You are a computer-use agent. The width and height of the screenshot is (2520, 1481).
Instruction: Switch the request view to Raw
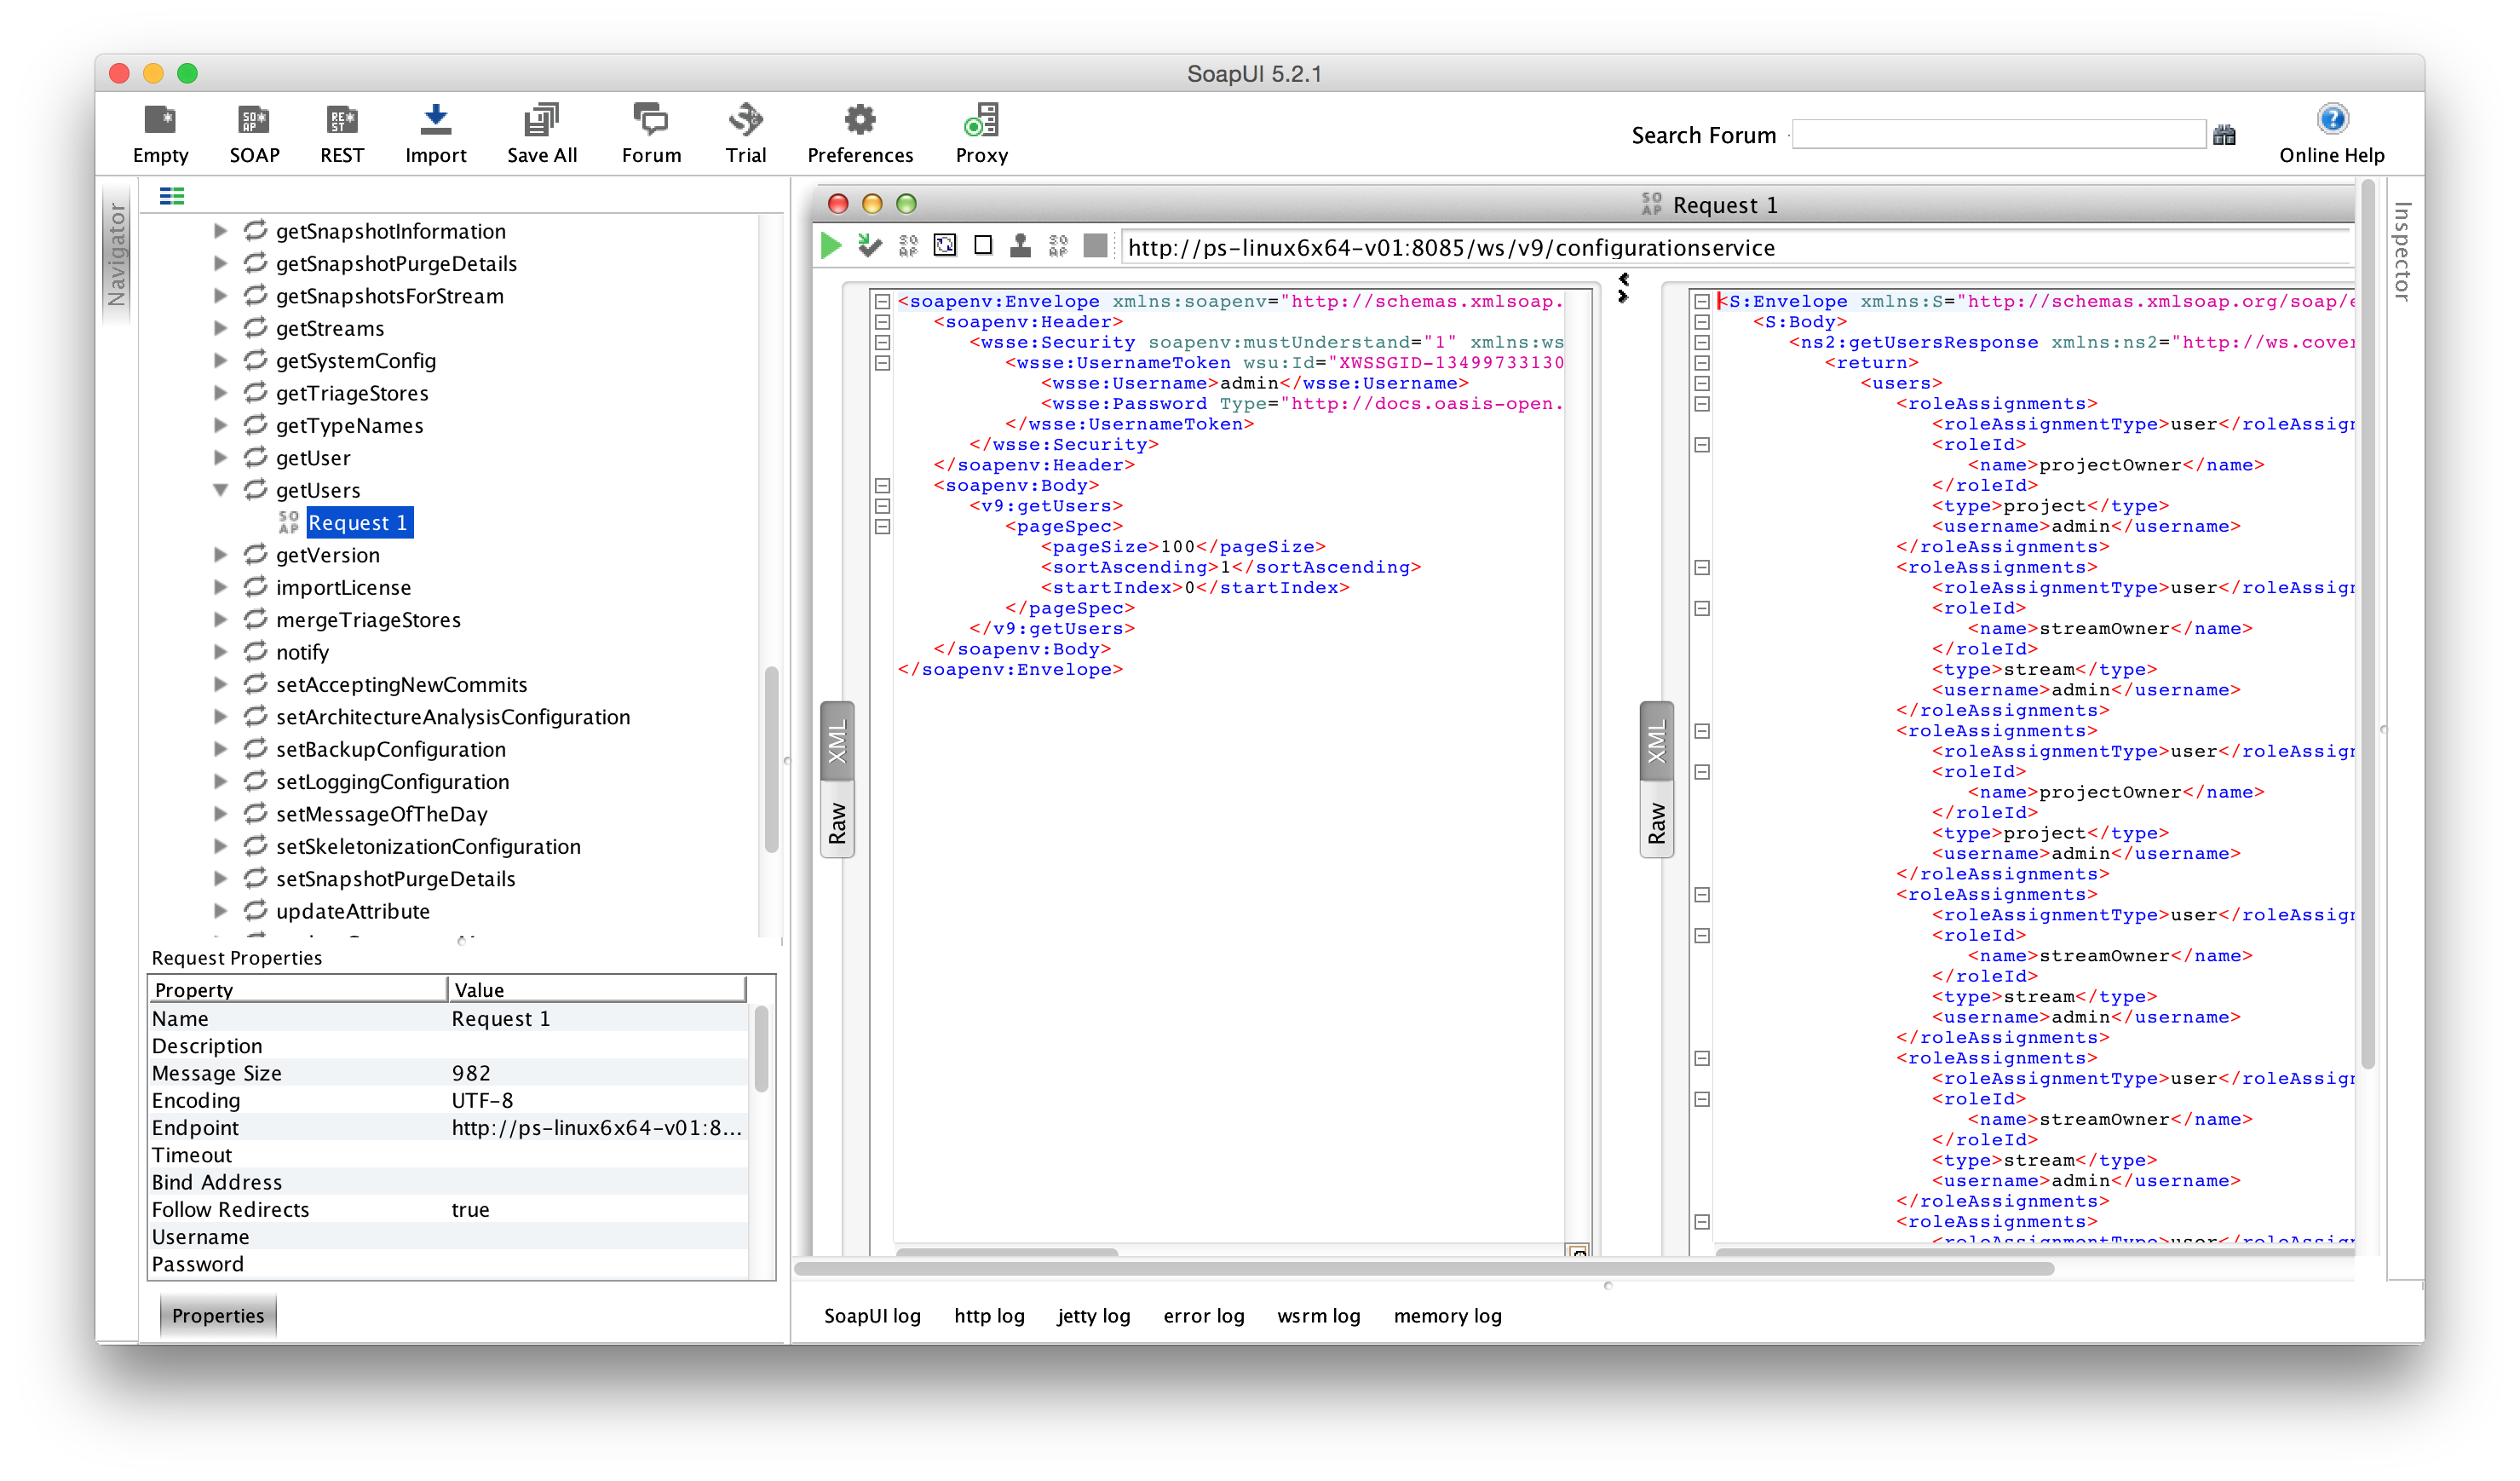[837, 820]
